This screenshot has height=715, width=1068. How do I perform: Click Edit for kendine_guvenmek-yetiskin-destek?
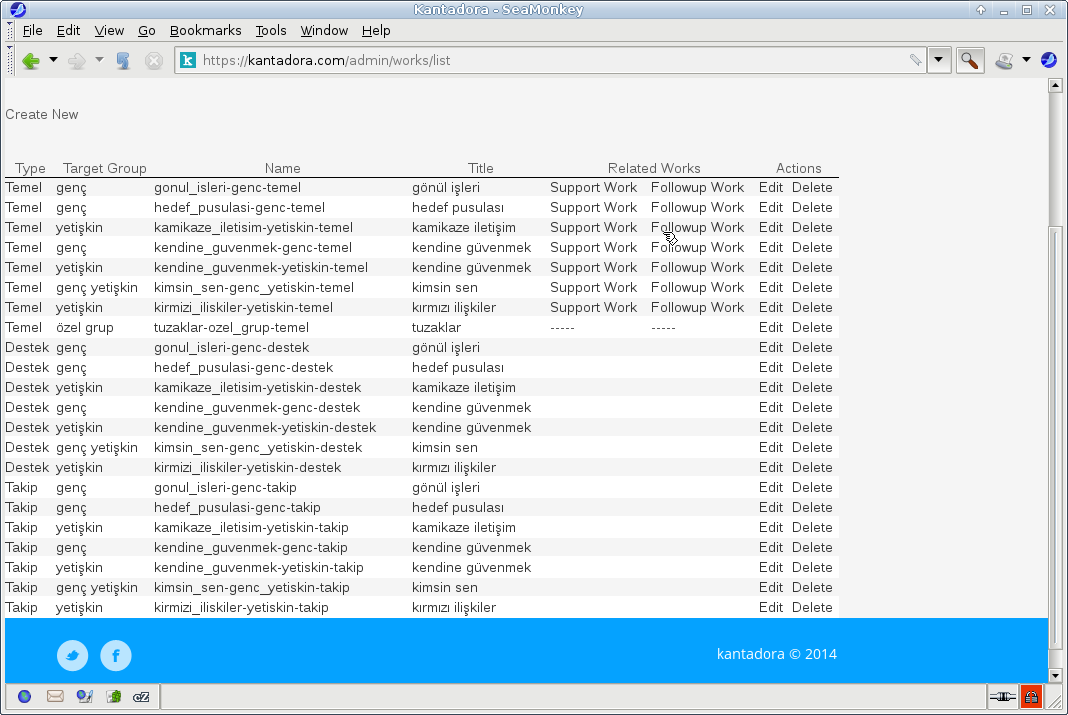click(770, 428)
